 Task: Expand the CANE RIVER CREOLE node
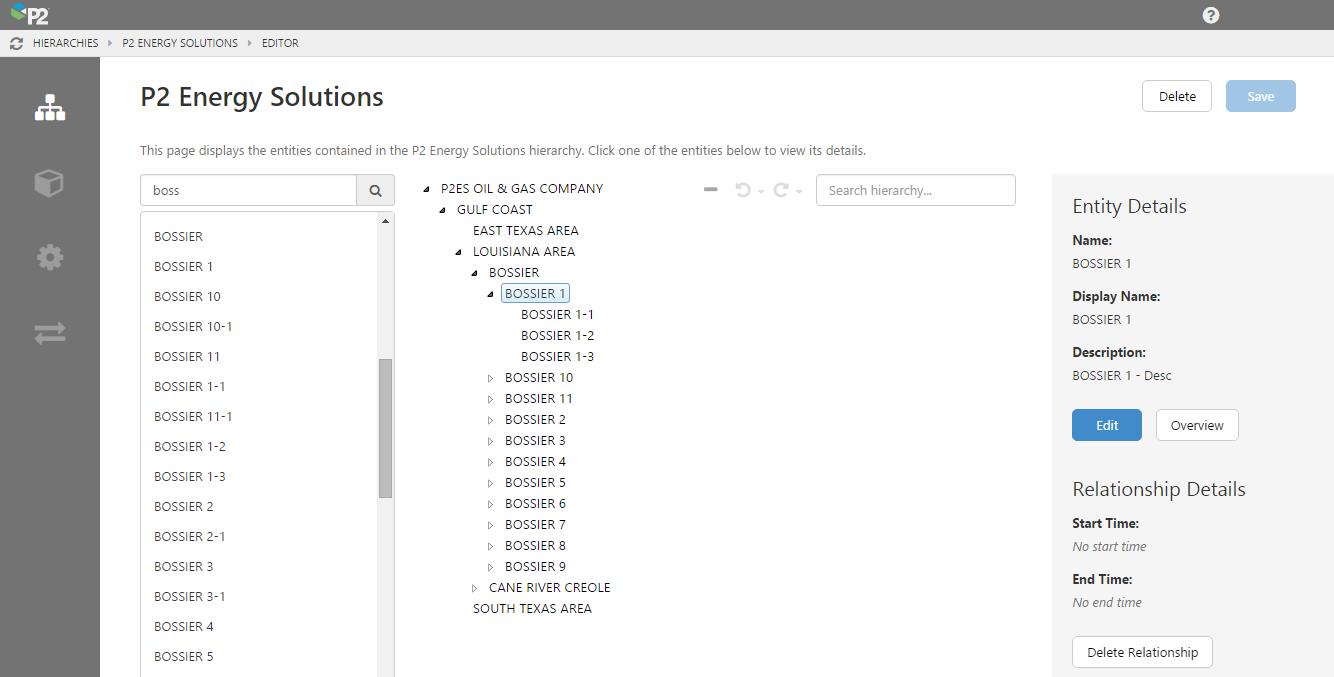tap(475, 588)
